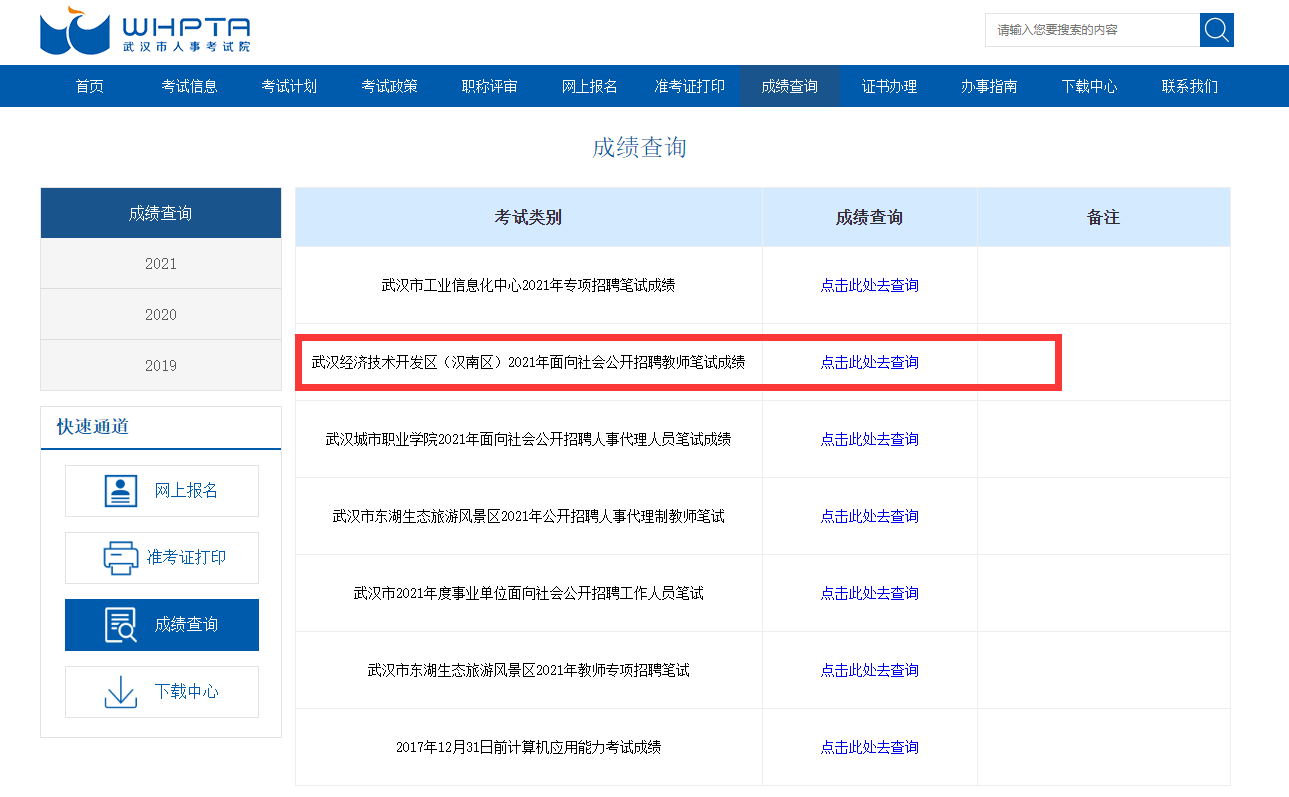Focus the search input field
Image resolution: width=1289 pixels, height=797 pixels.
1092,30
